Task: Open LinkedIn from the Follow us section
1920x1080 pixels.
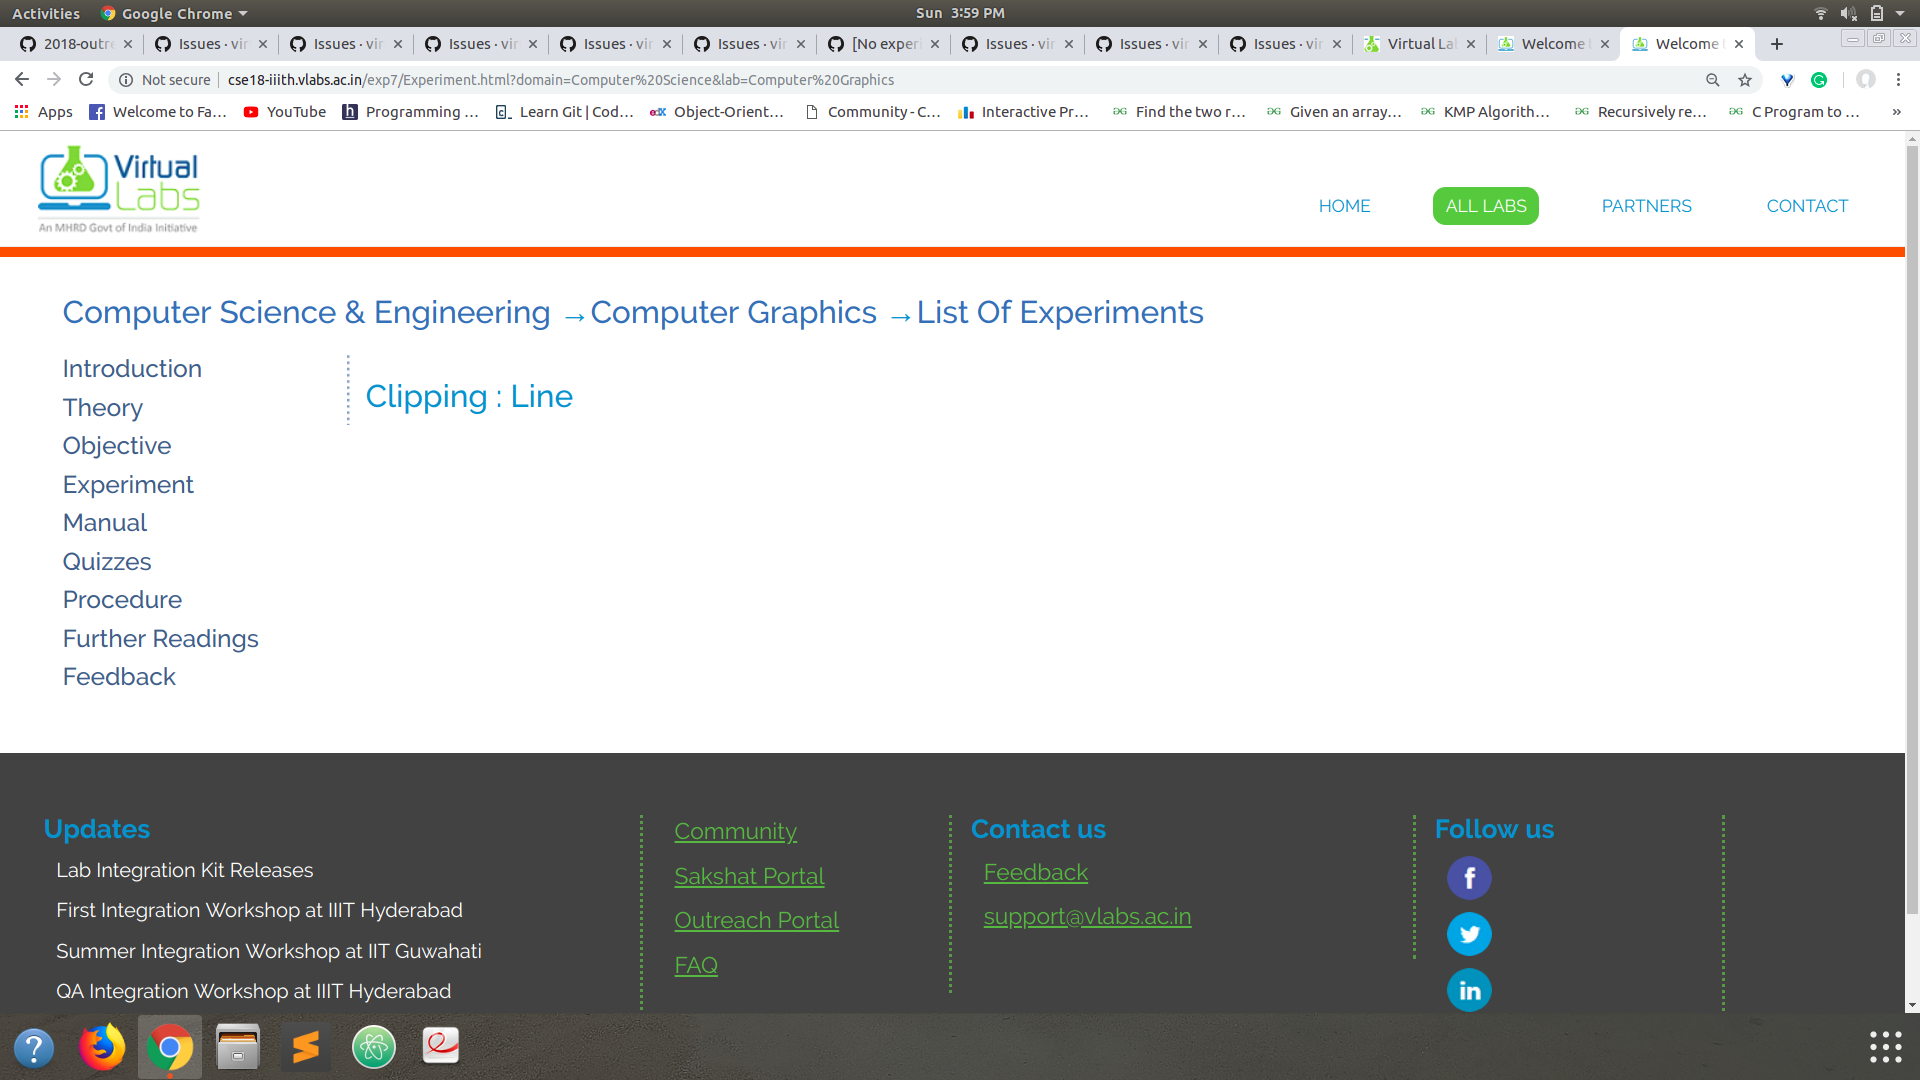Action: point(1469,989)
